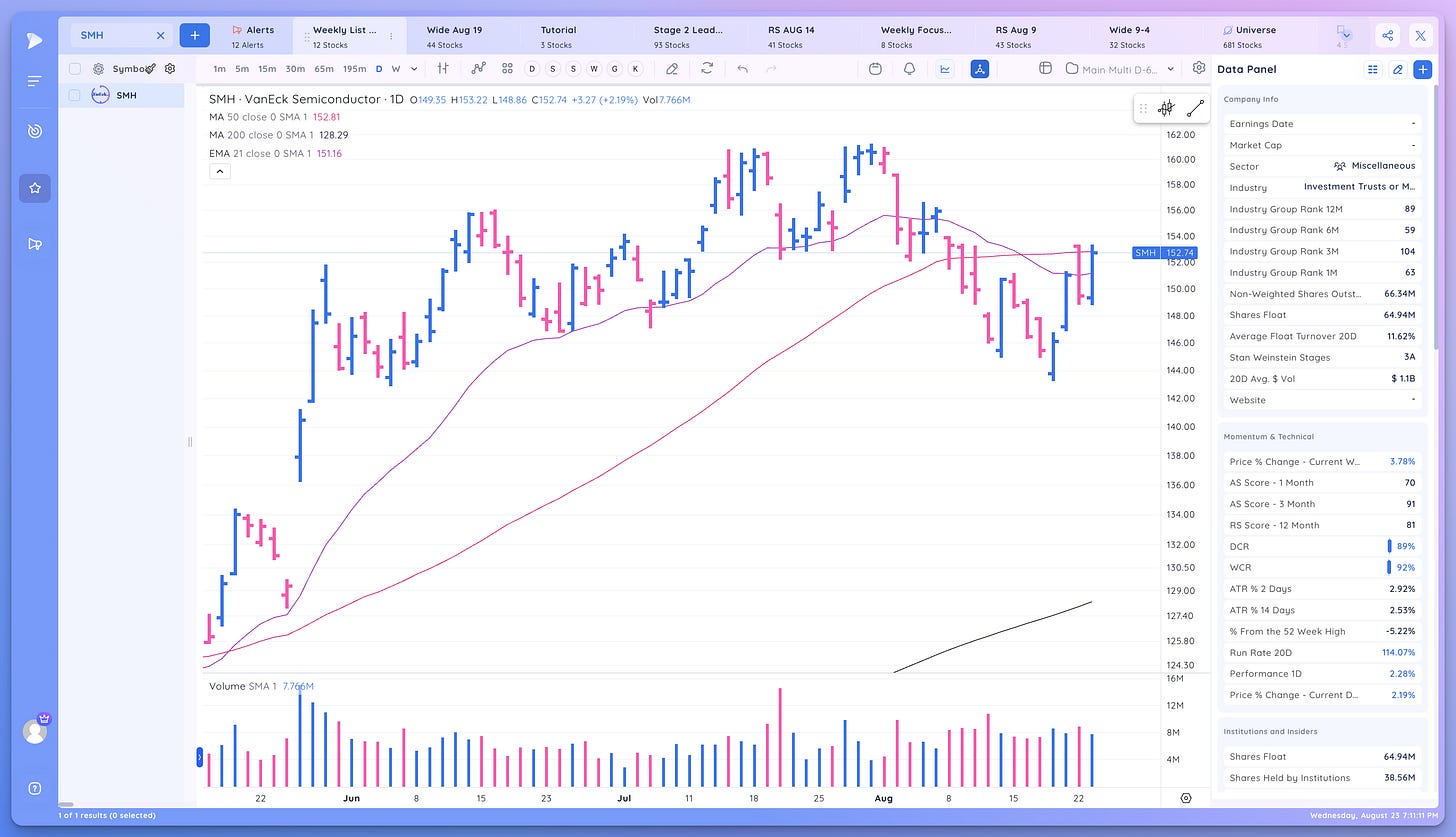Open the bar chart style icon

443,69
